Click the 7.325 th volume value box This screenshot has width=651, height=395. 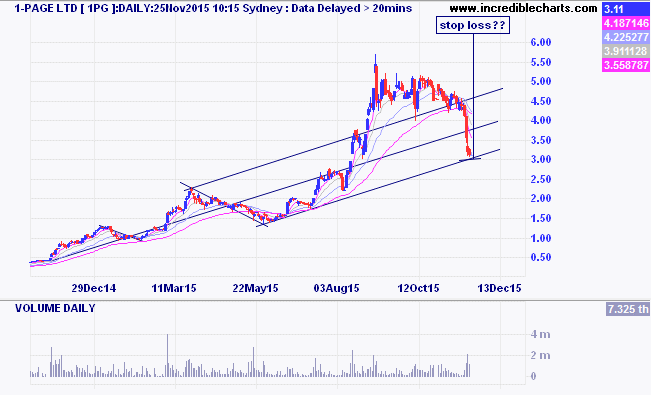(628, 309)
